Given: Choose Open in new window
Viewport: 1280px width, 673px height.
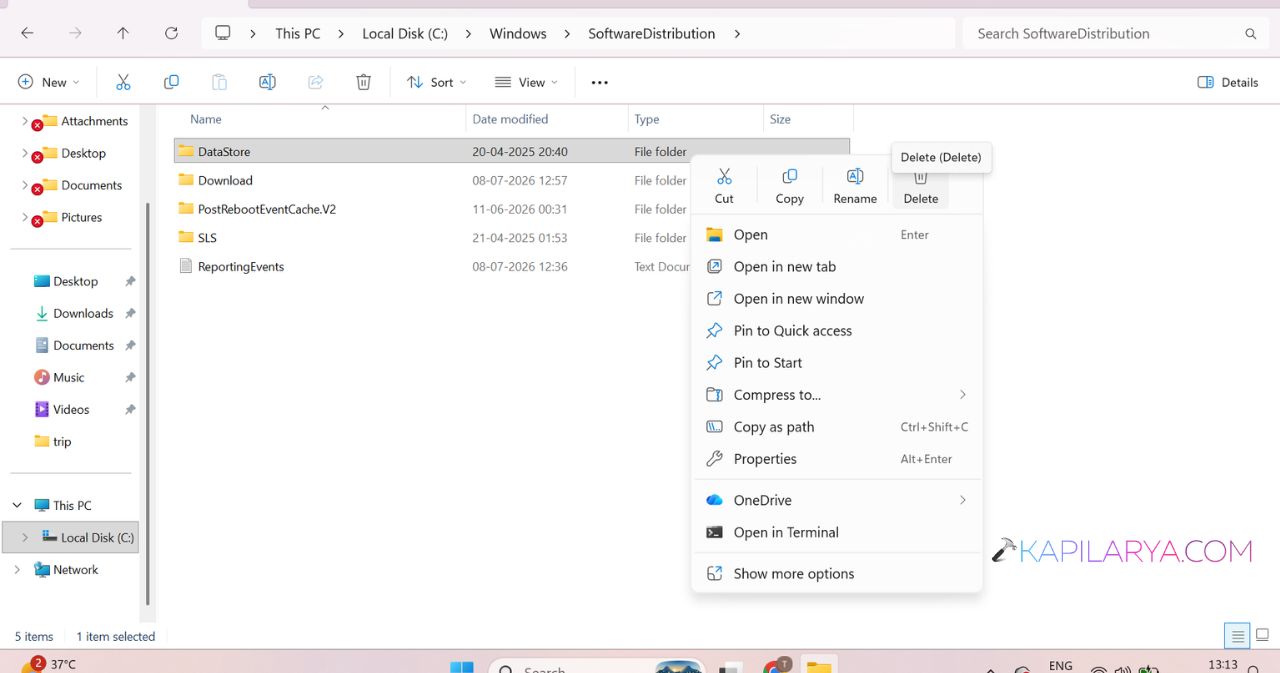Looking at the screenshot, I should [837, 298].
